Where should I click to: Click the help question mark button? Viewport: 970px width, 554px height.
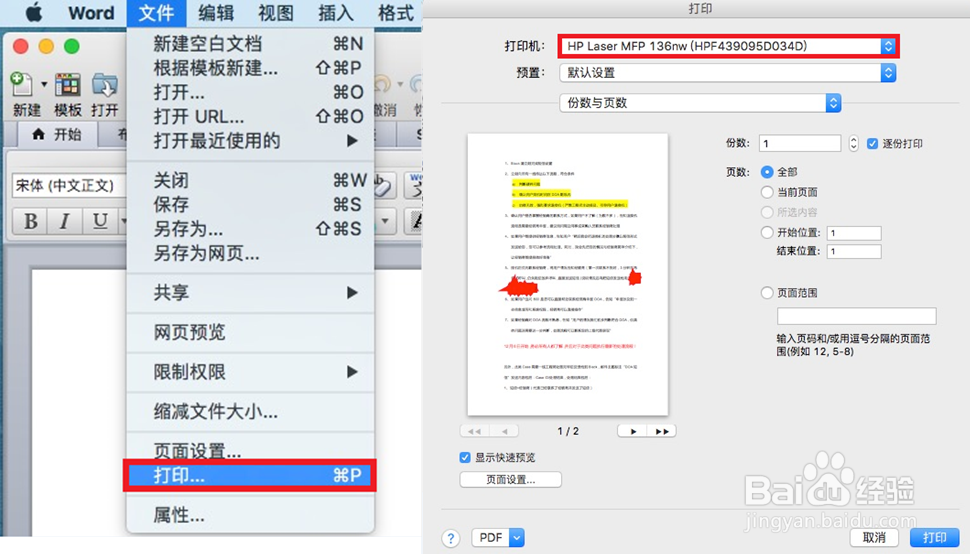[x=451, y=538]
